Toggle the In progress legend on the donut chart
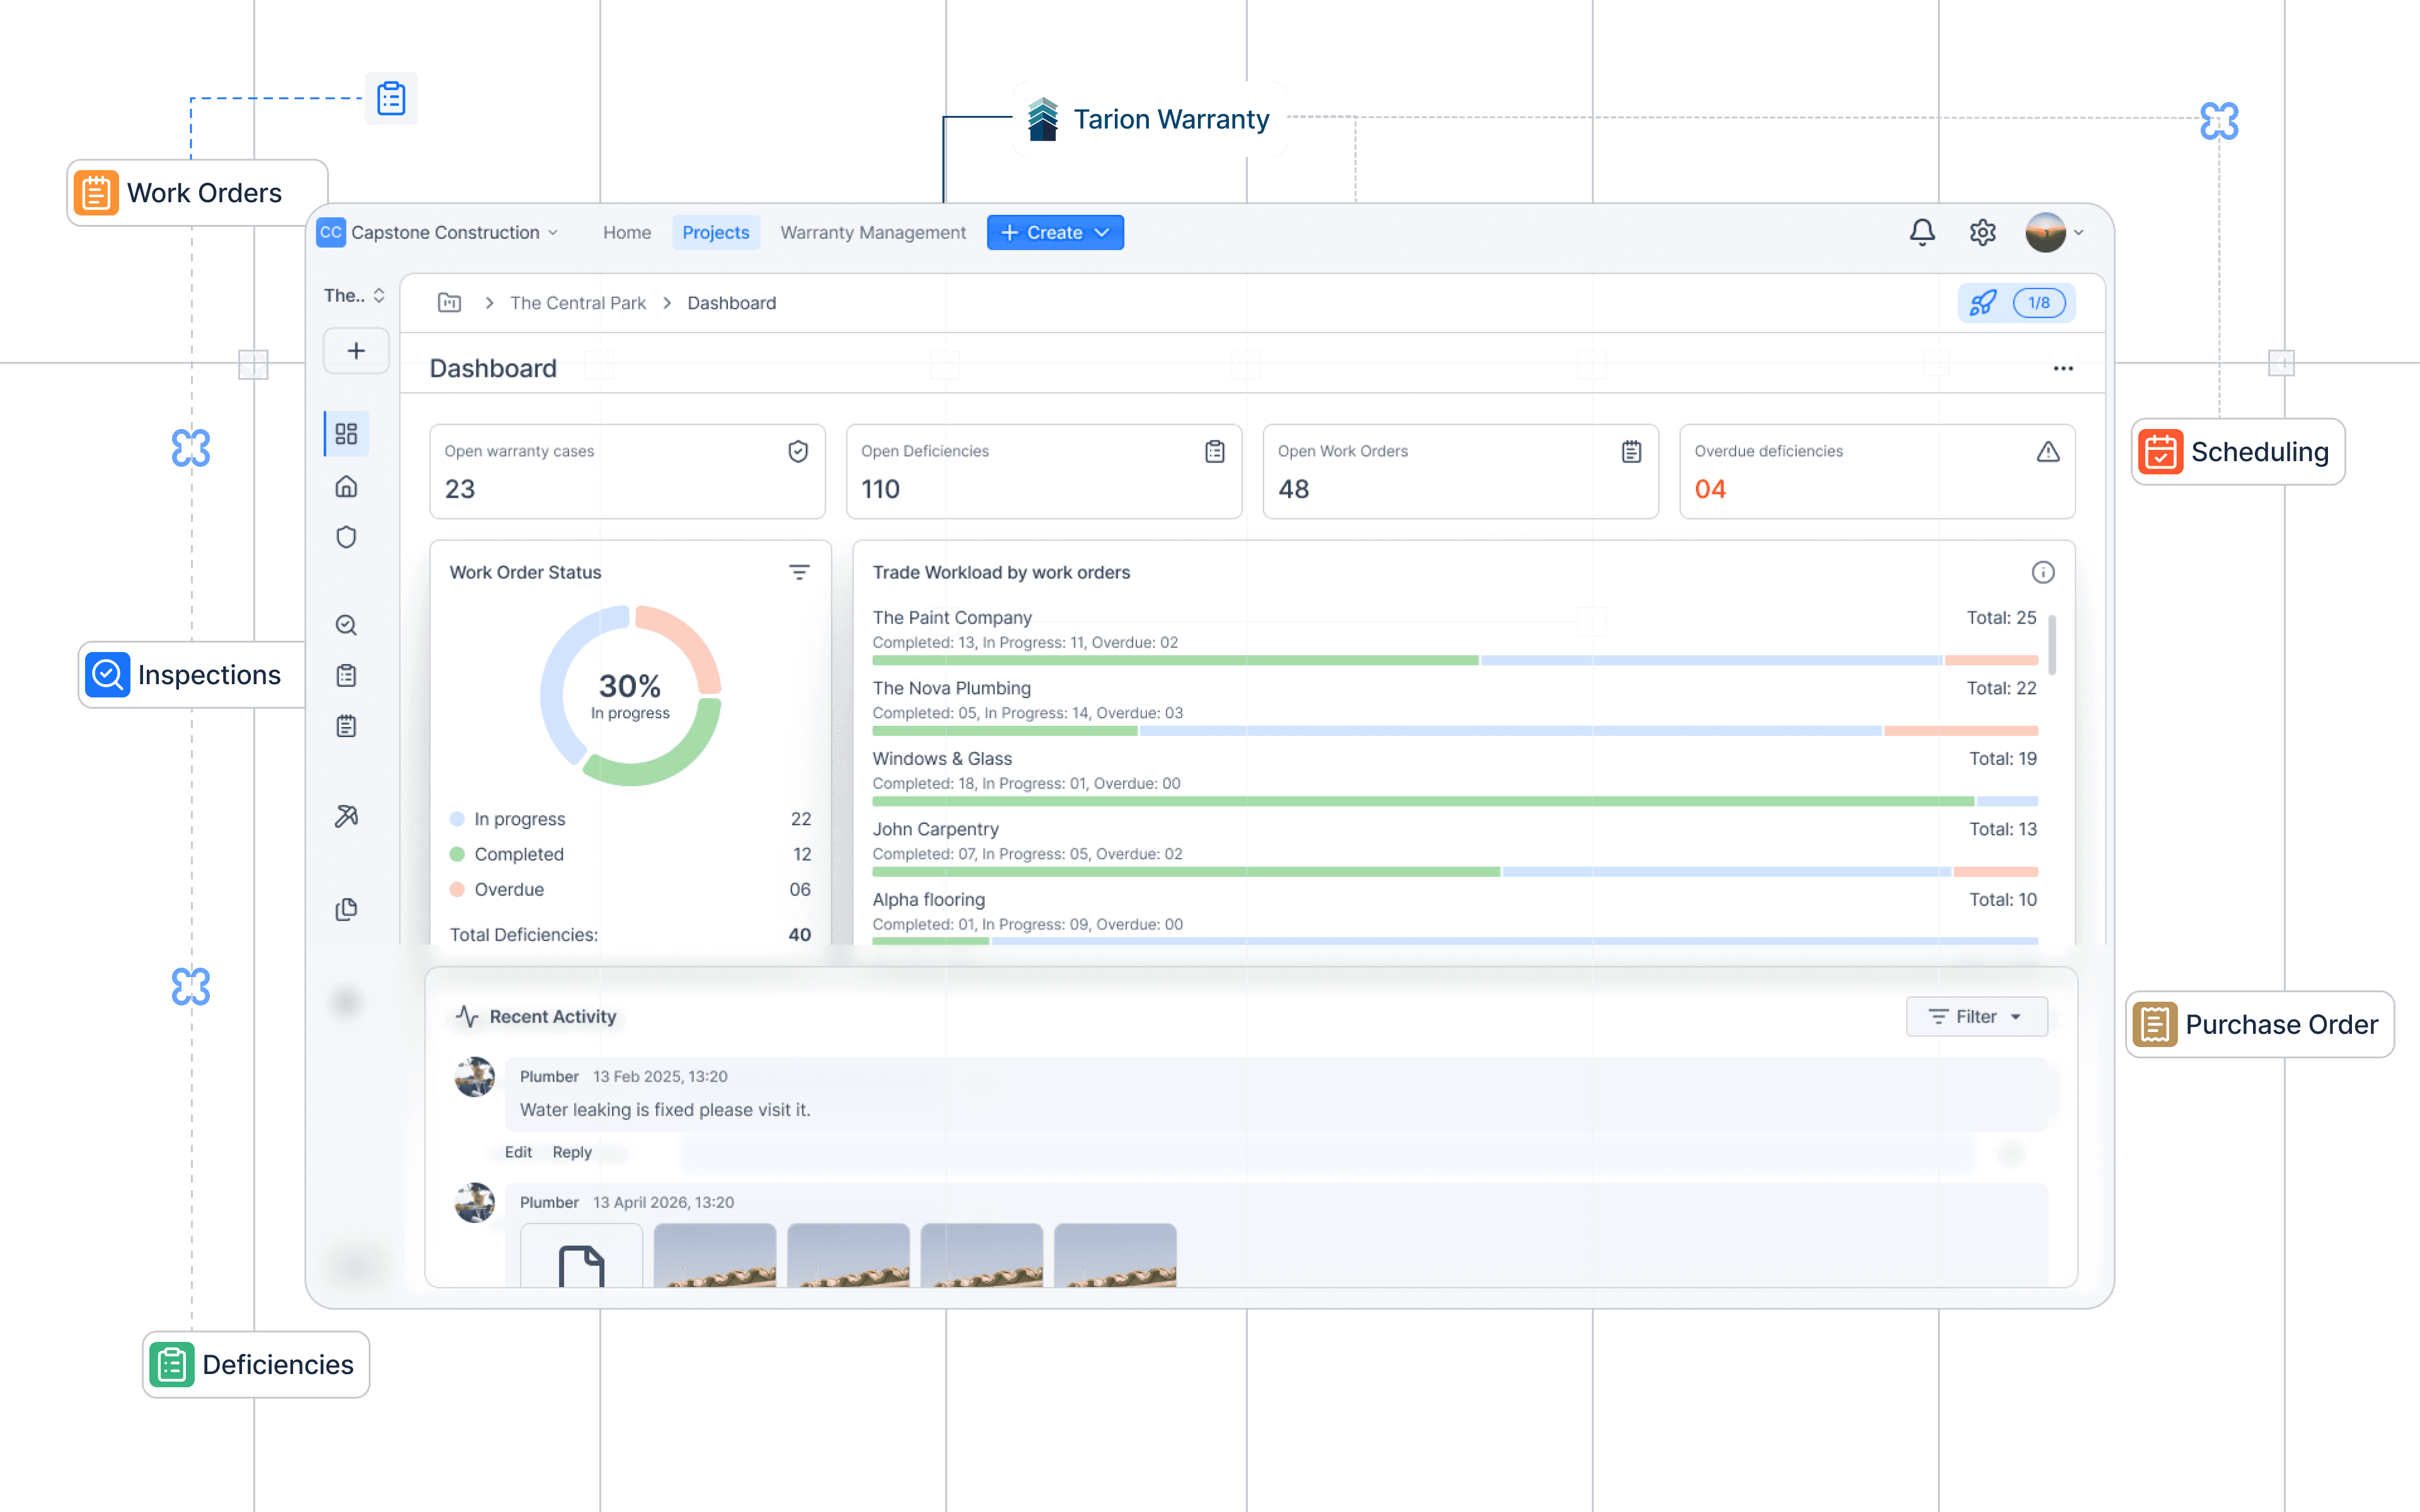 [x=509, y=818]
